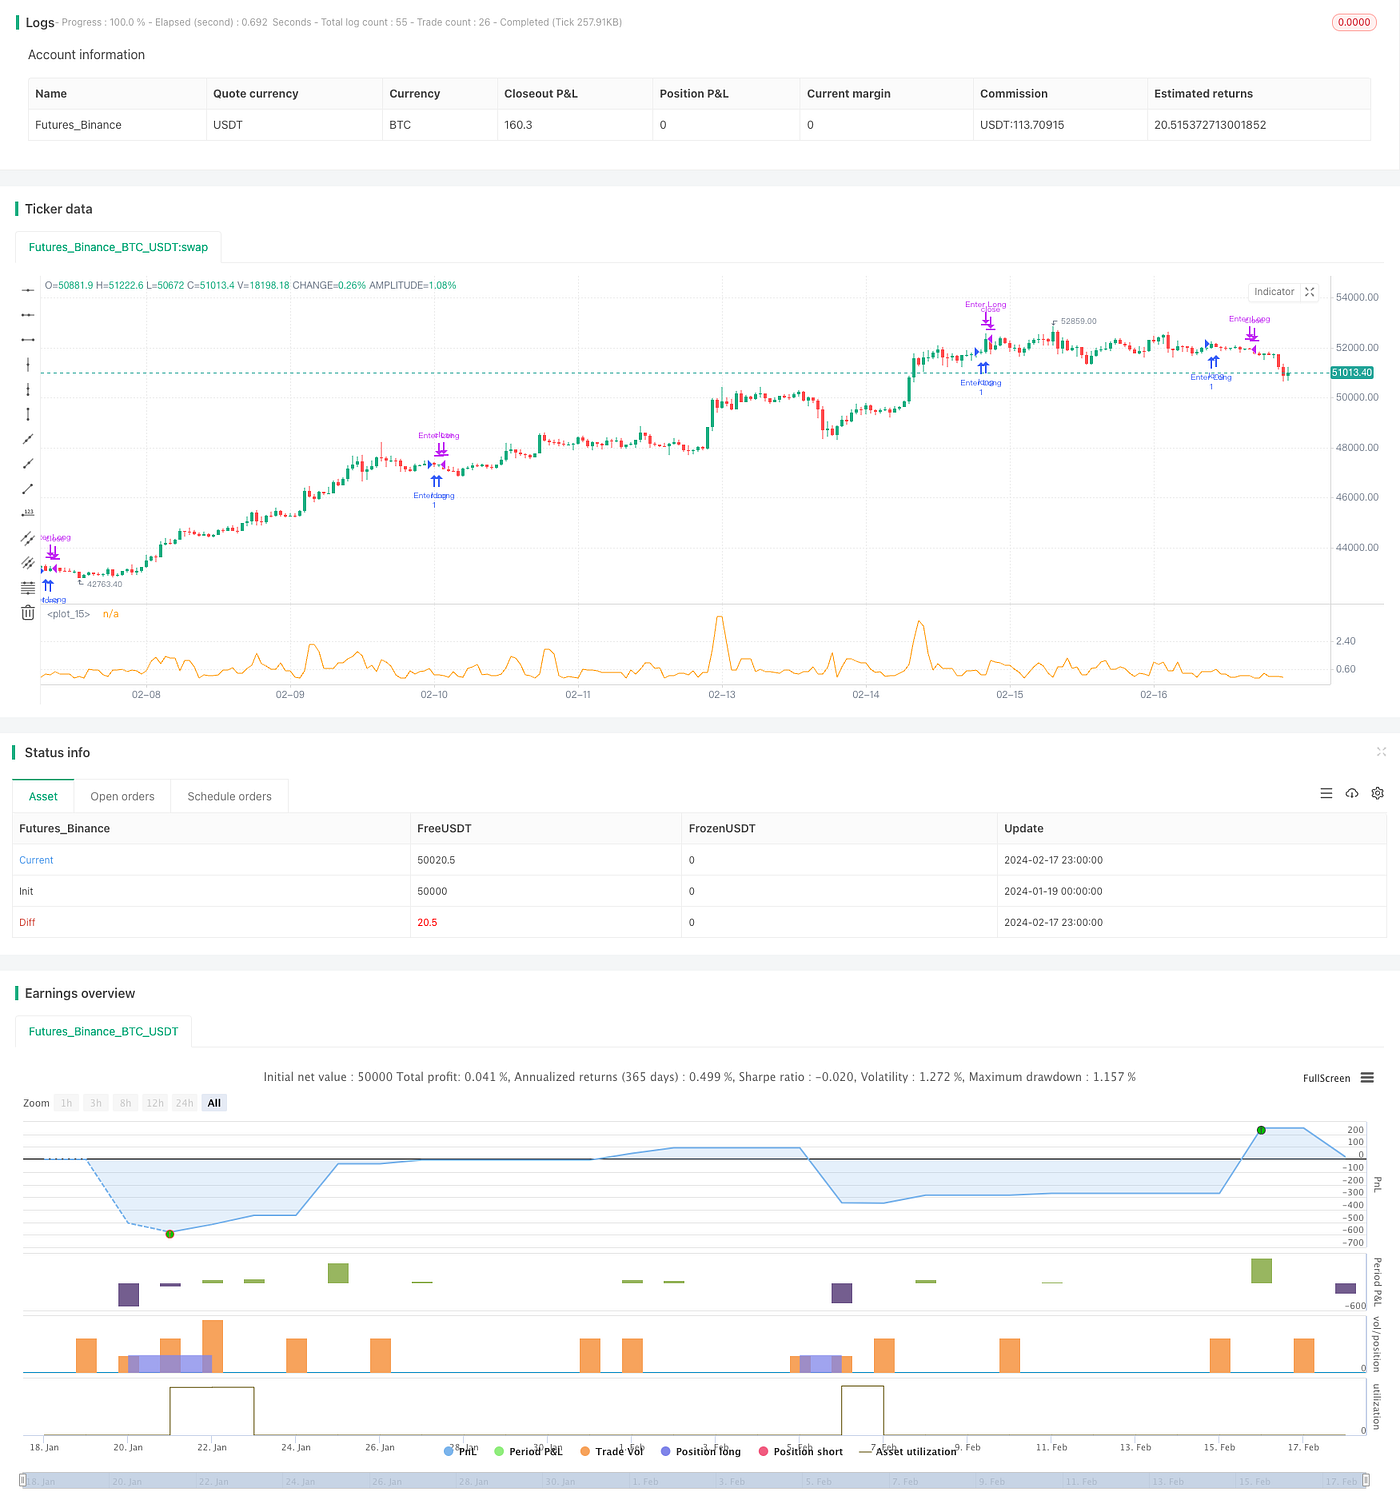This screenshot has width=1400, height=1512.
Task: Select the Futures_Binance_BTC_USDT earnings tab
Action: pos(103,1031)
